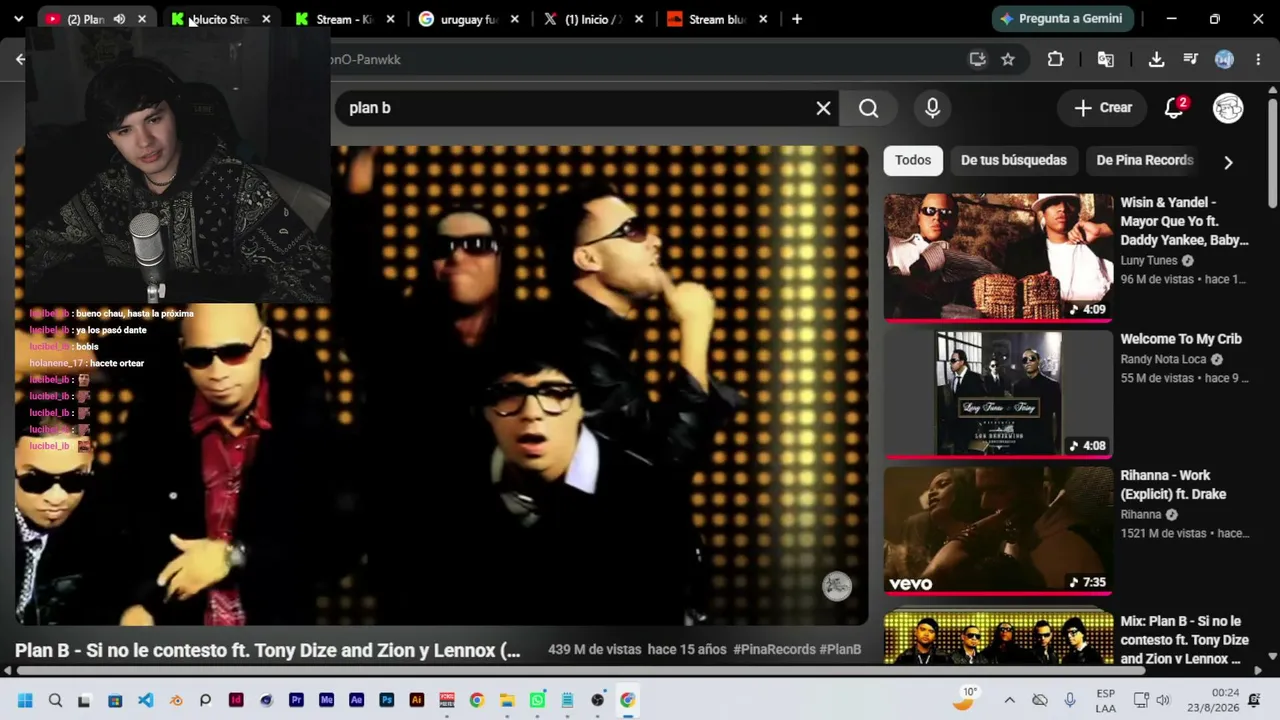Switch the ESP LAA keyboard language
Image resolution: width=1280 pixels, height=720 pixels.
pos(1105,700)
